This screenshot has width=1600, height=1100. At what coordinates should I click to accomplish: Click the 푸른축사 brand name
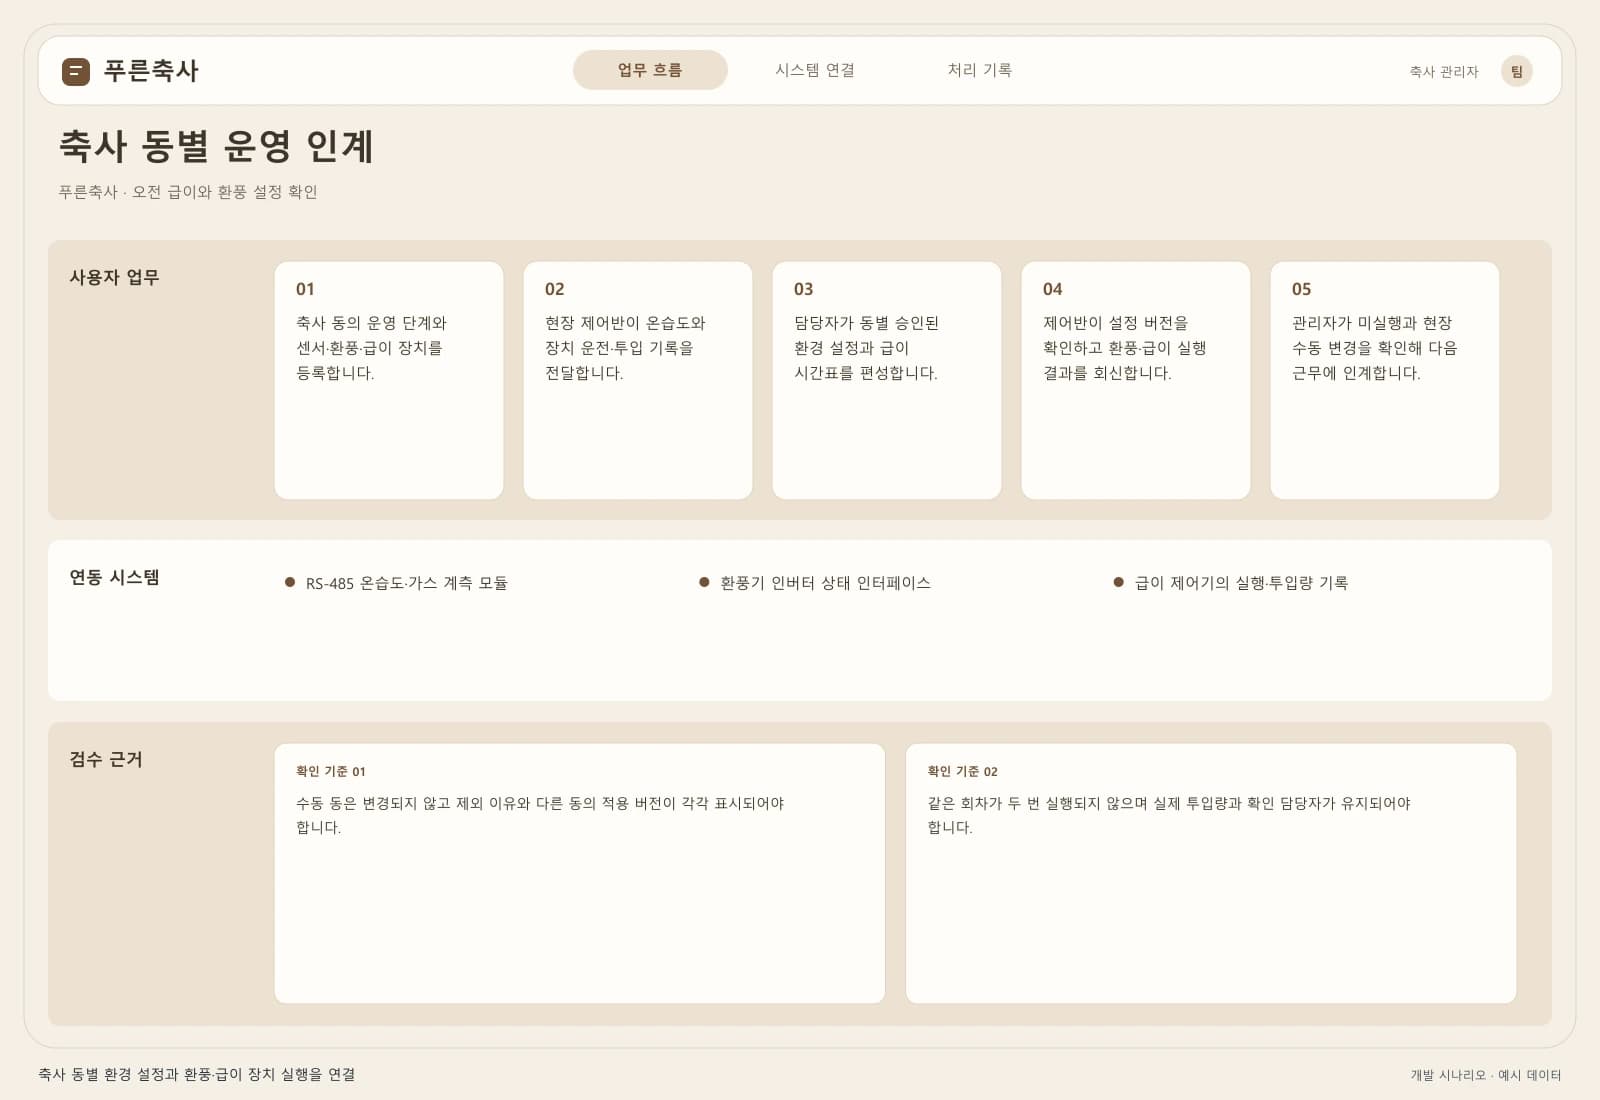151,71
